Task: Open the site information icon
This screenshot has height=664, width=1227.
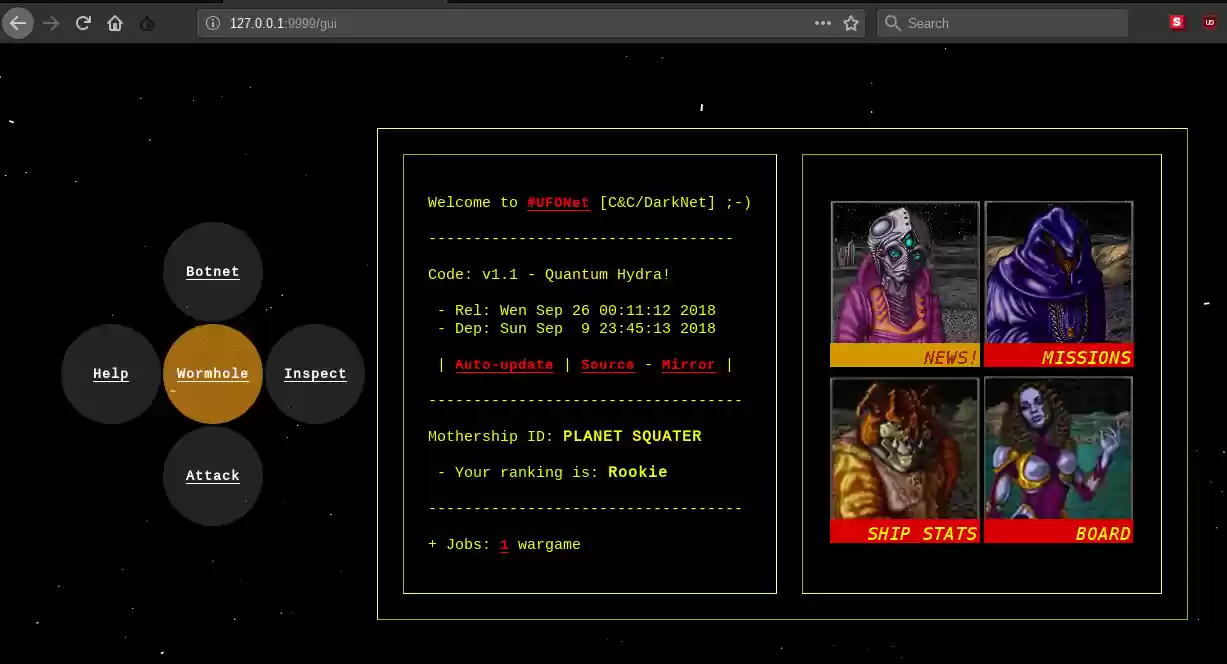Action: 212,23
